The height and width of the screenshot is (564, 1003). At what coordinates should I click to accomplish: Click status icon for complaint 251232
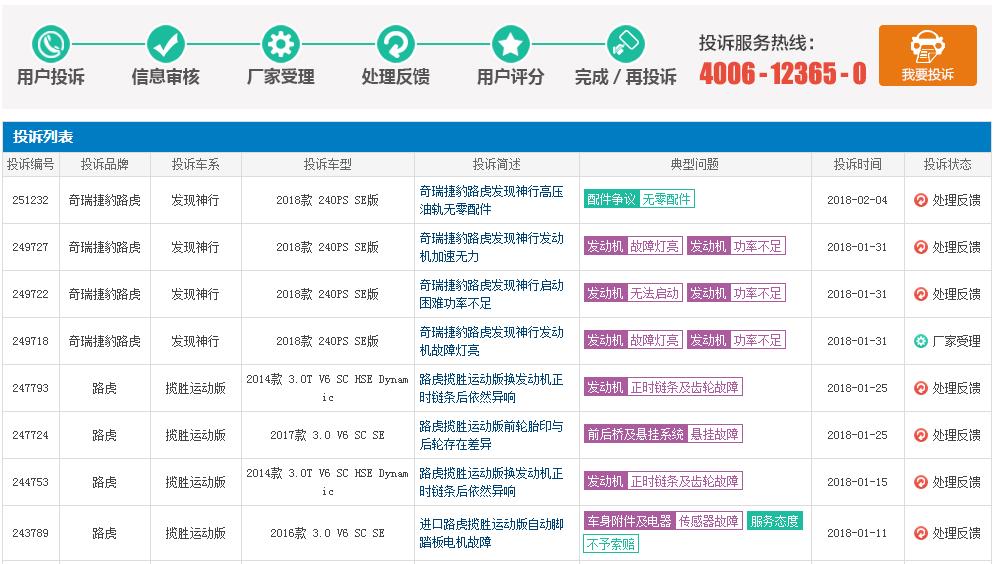pos(920,200)
